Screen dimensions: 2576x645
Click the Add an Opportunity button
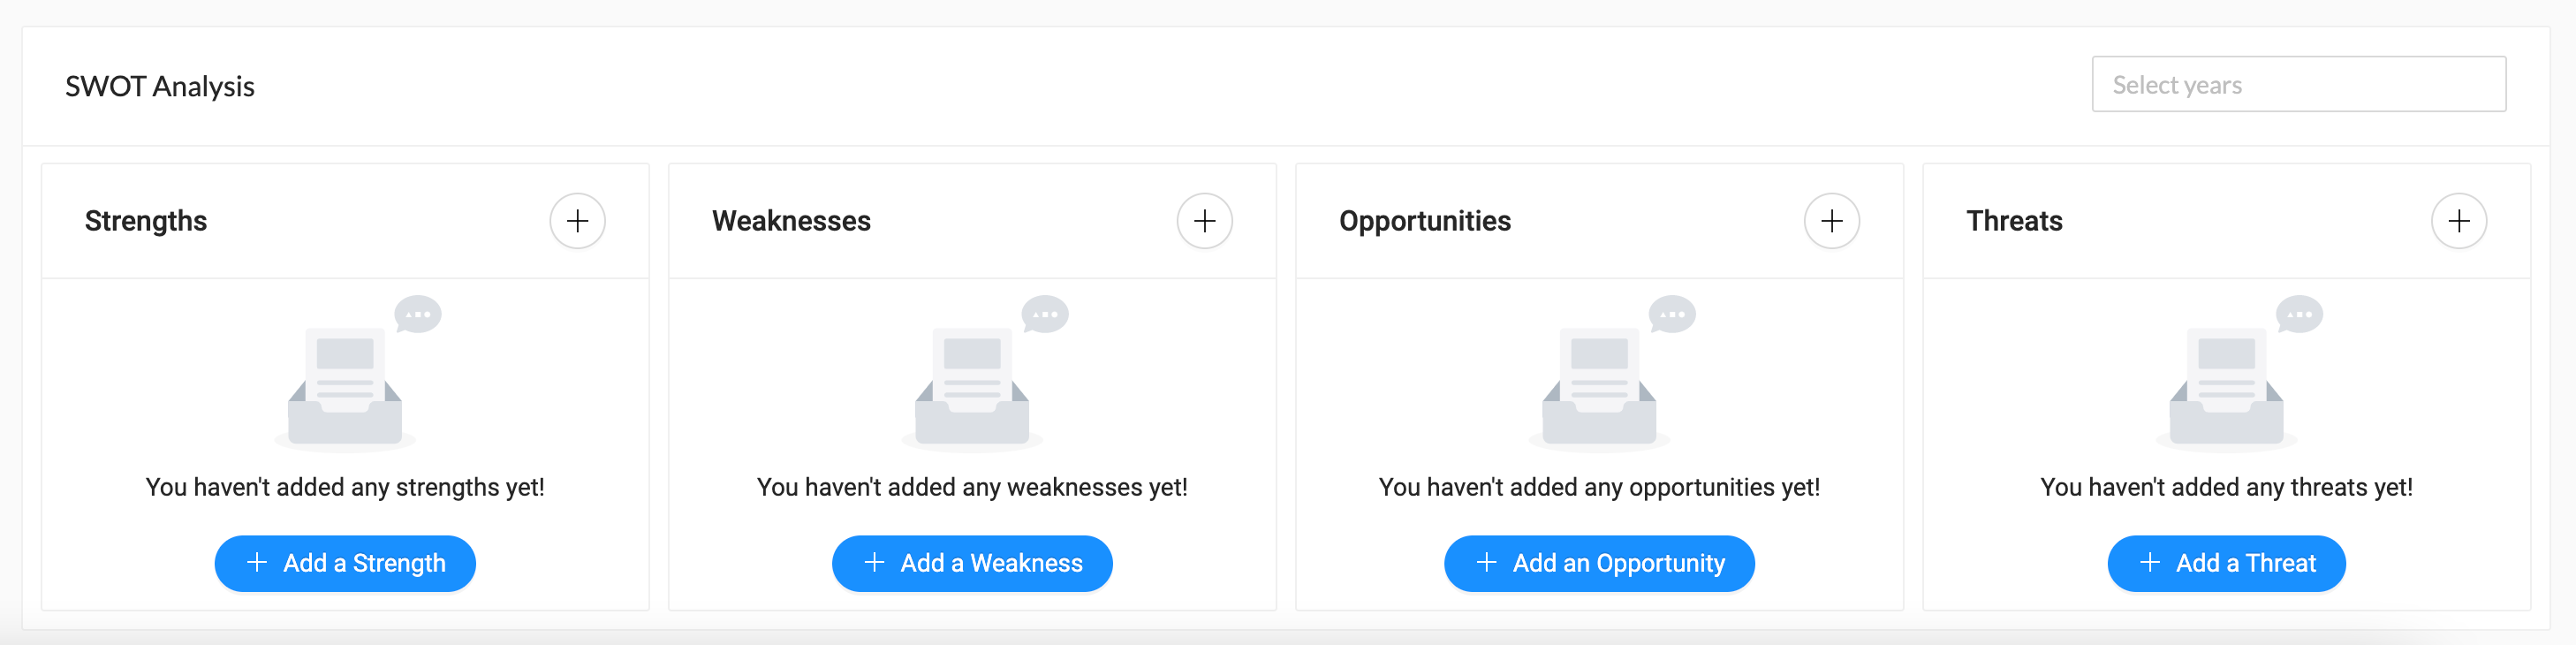(1599, 563)
